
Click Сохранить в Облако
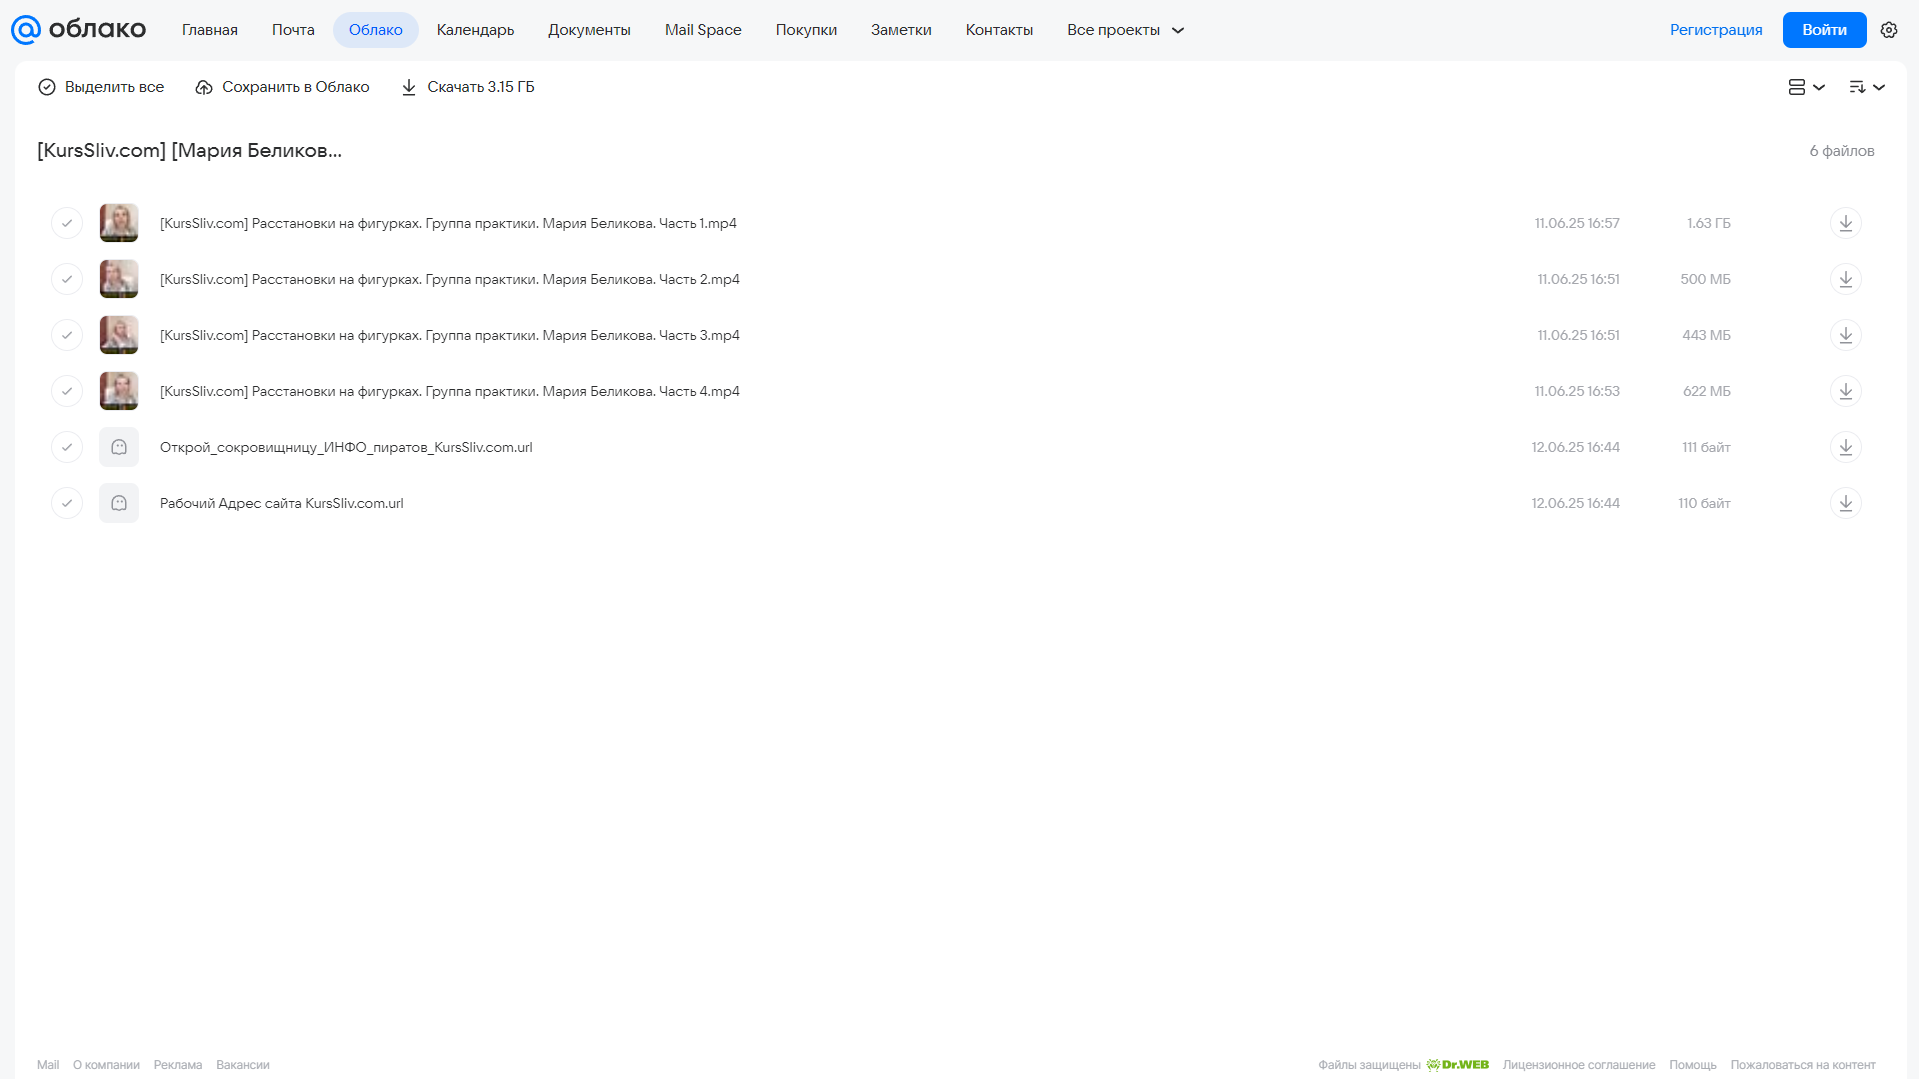(x=282, y=87)
